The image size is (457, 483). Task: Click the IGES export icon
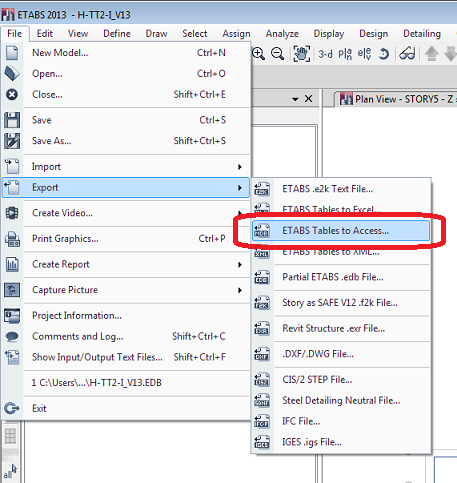pyautogui.click(x=262, y=442)
